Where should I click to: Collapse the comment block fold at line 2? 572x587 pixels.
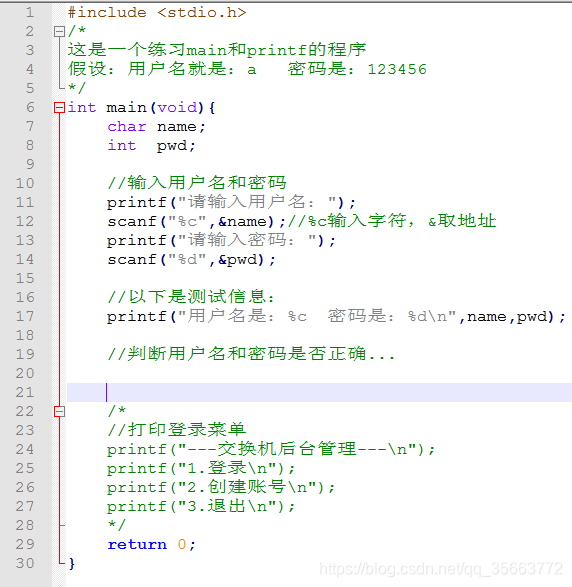click(x=59, y=31)
